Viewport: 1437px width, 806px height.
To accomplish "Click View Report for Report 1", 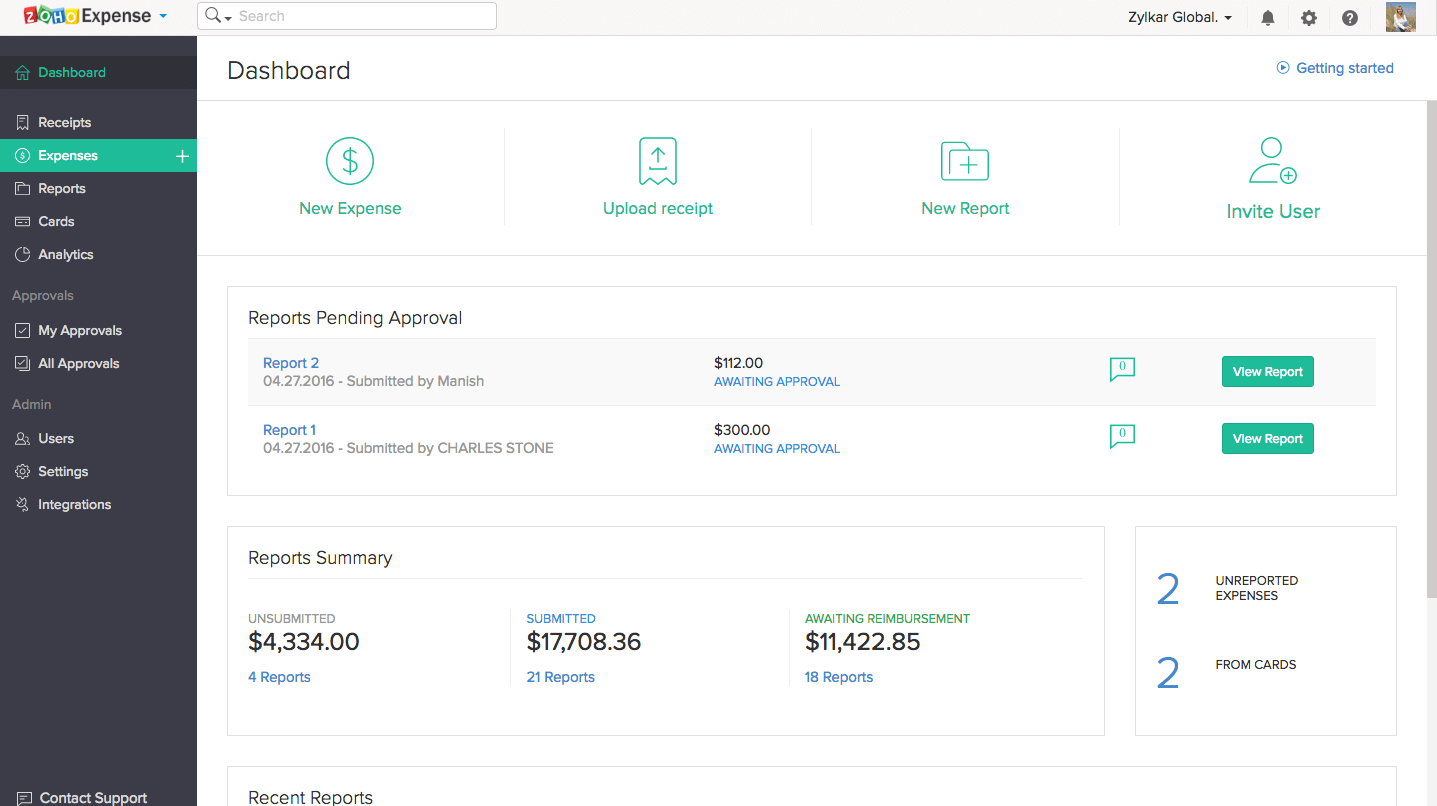I will pos(1267,438).
